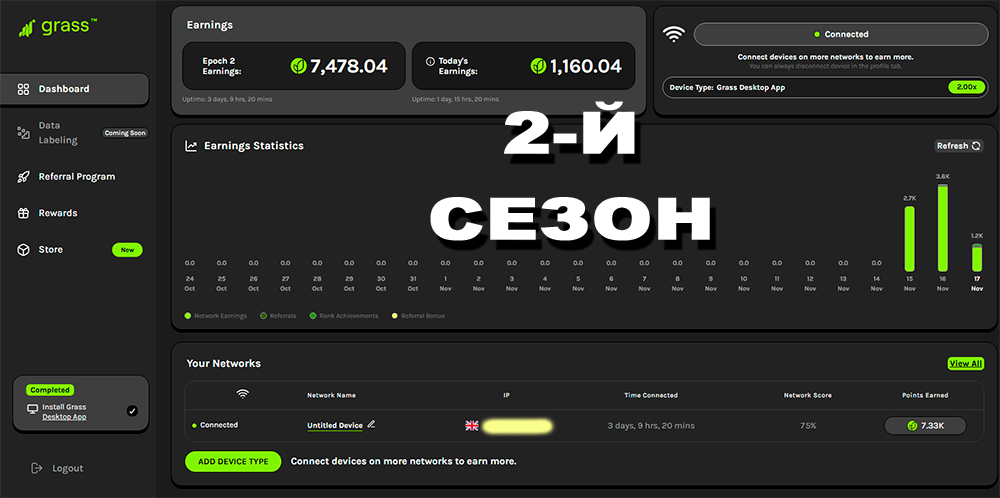
Task: Click the desktop monitor icon
Action: coord(33,409)
